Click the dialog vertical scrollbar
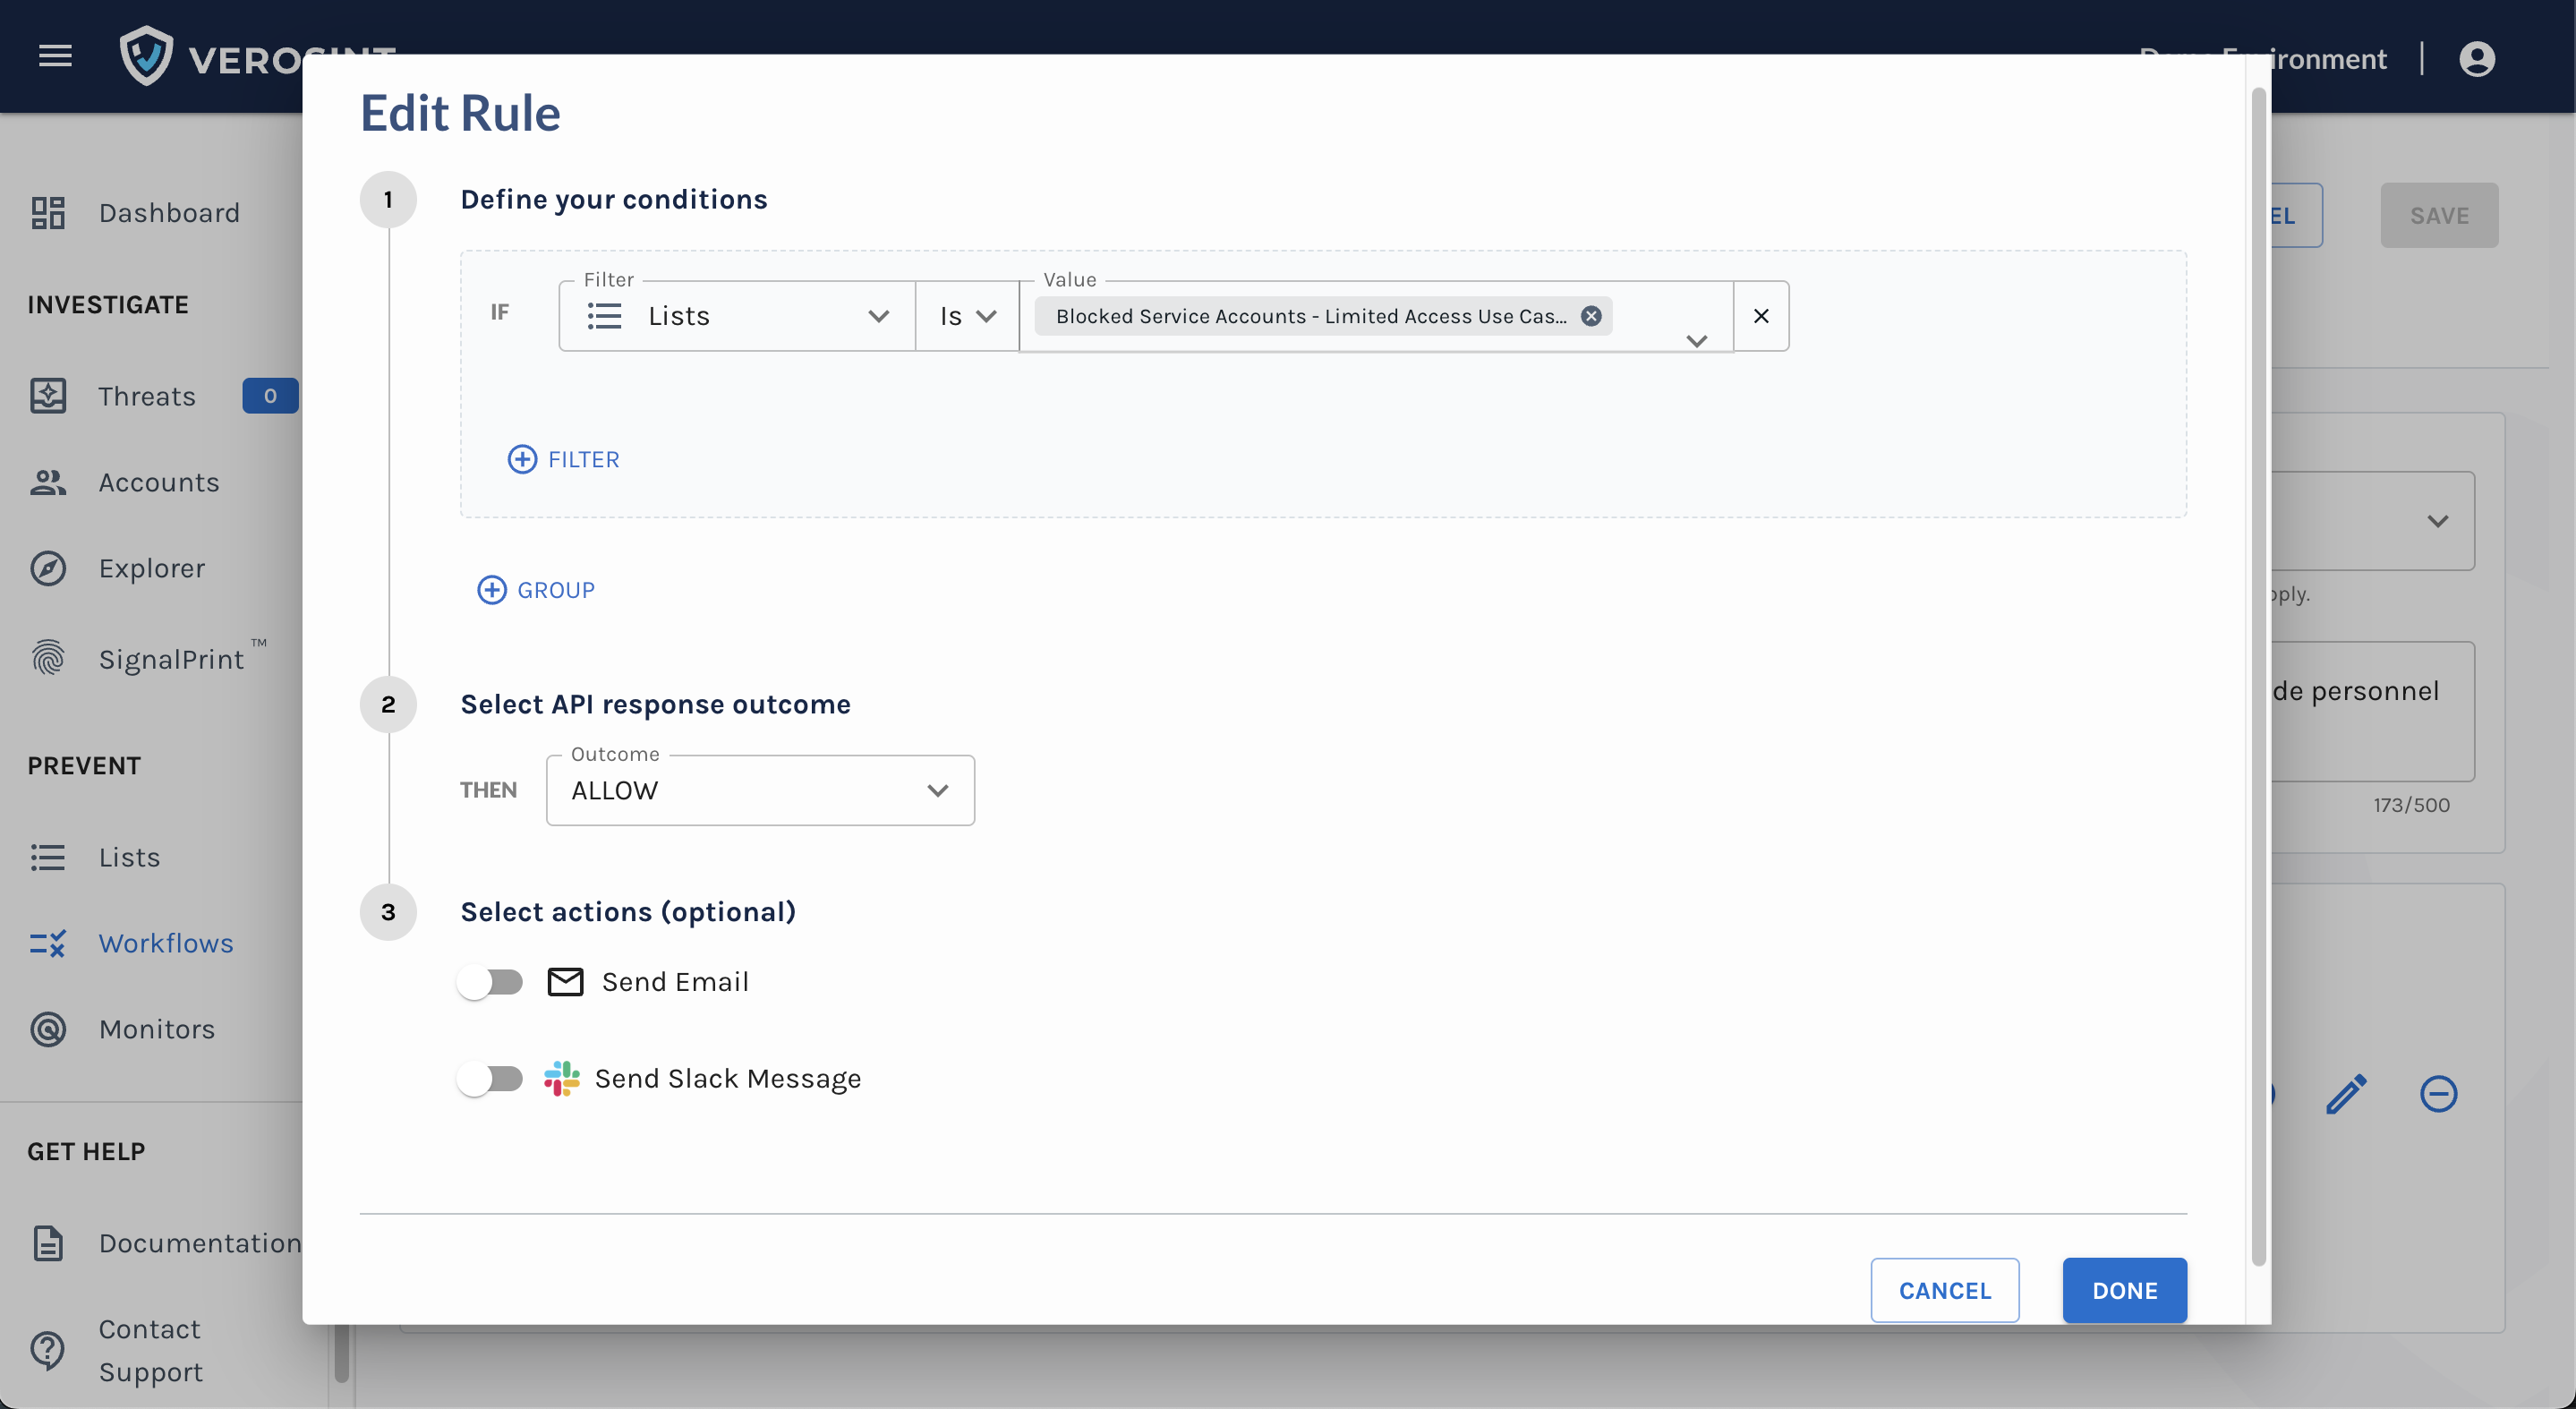 (2258, 677)
